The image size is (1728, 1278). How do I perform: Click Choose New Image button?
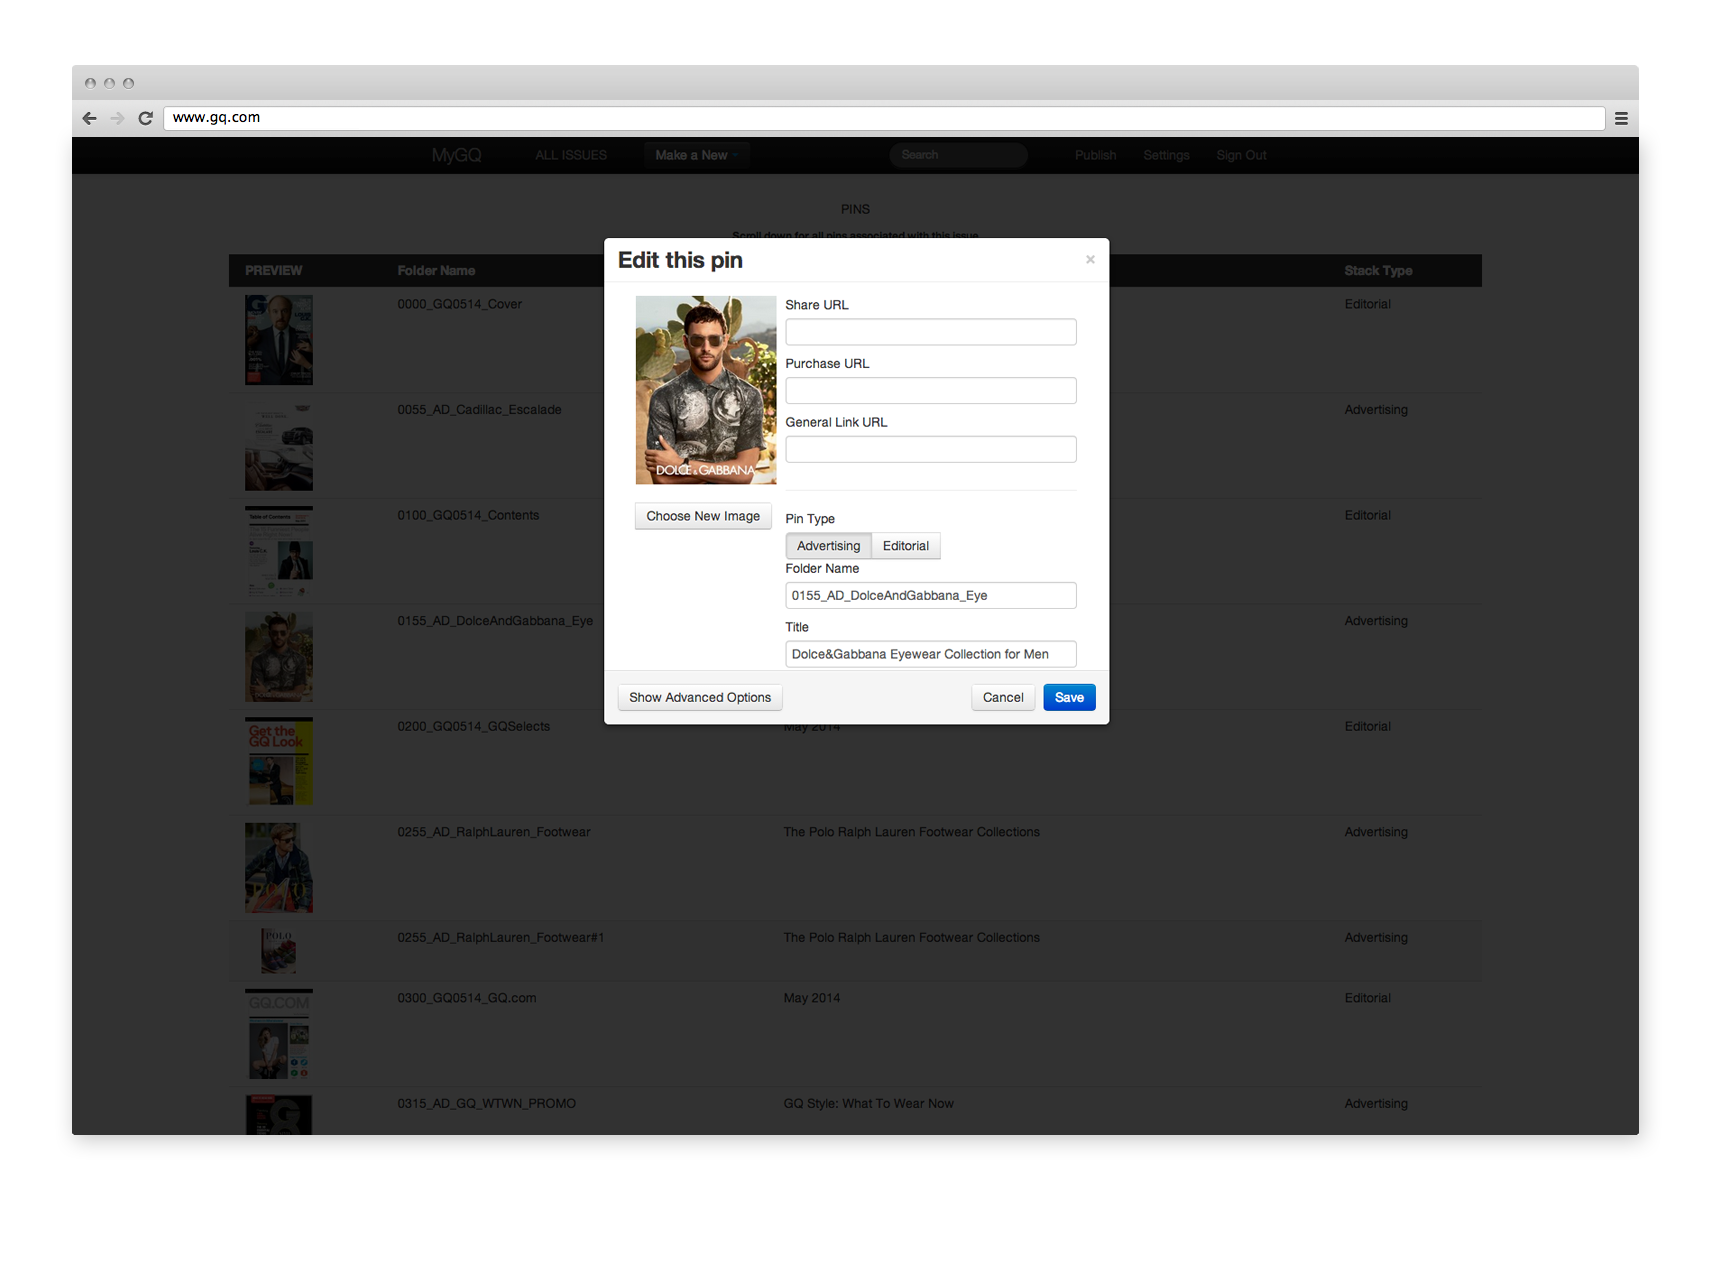[702, 516]
